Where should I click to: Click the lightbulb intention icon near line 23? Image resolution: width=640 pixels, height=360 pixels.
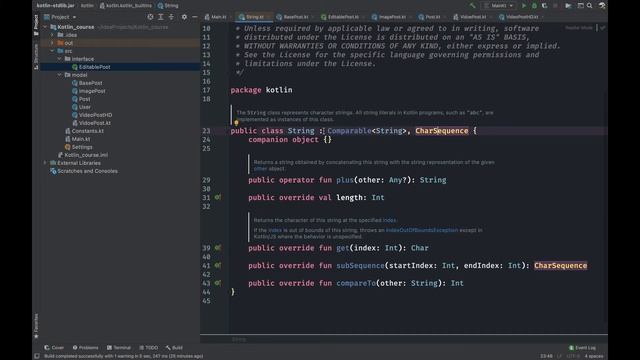pyautogui.click(x=236, y=122)
